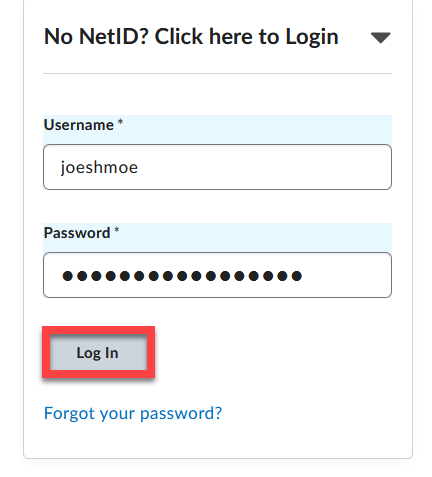Click the Log In button
The image size is (432, 477).
98,352
